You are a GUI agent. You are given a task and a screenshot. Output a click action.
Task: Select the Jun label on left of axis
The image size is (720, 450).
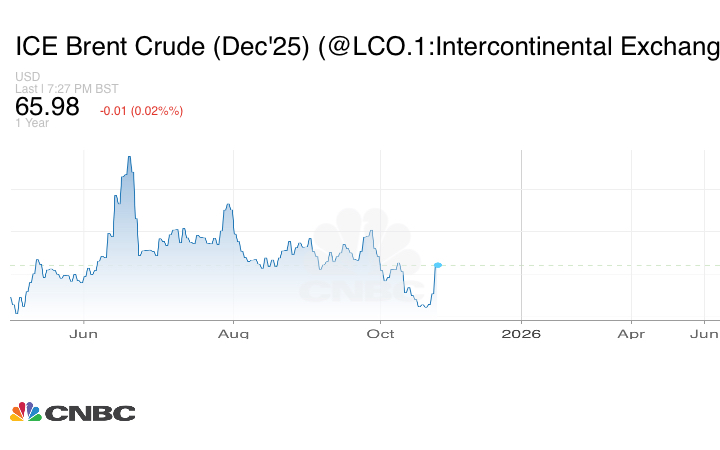pyautogui.click(x=84, y=334)
